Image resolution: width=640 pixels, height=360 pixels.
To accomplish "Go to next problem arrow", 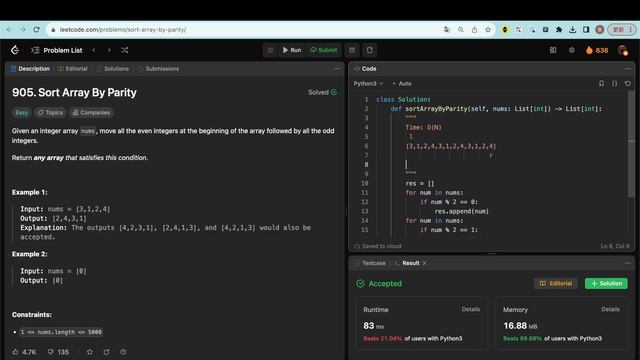I will coord(109,50).
